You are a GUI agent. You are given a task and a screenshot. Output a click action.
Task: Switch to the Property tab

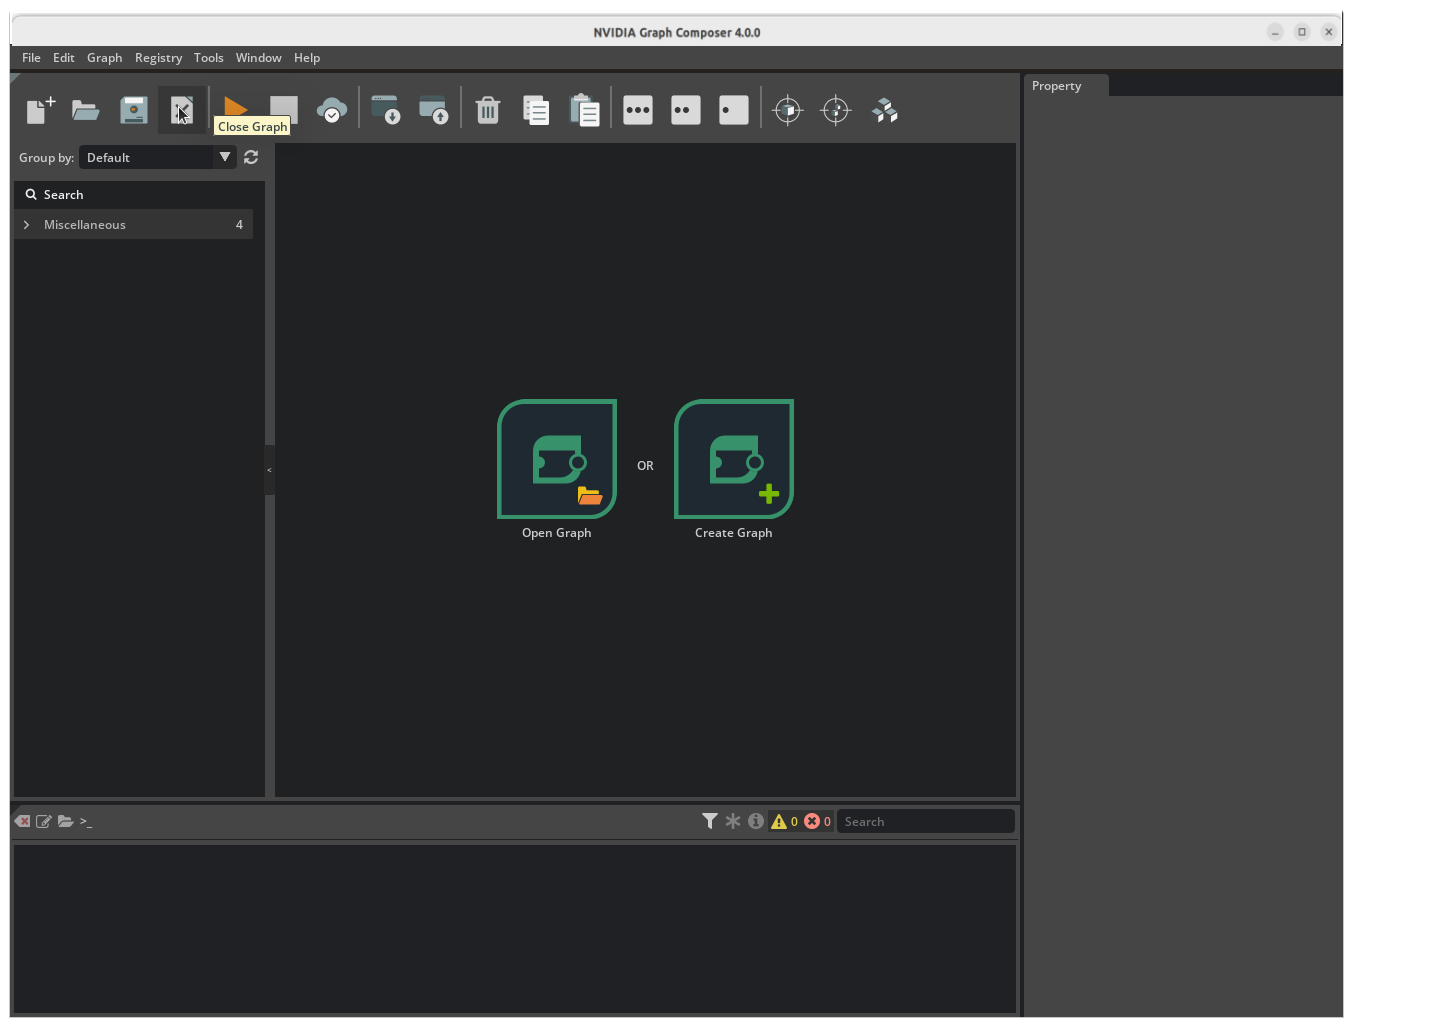pos(1056,85)
